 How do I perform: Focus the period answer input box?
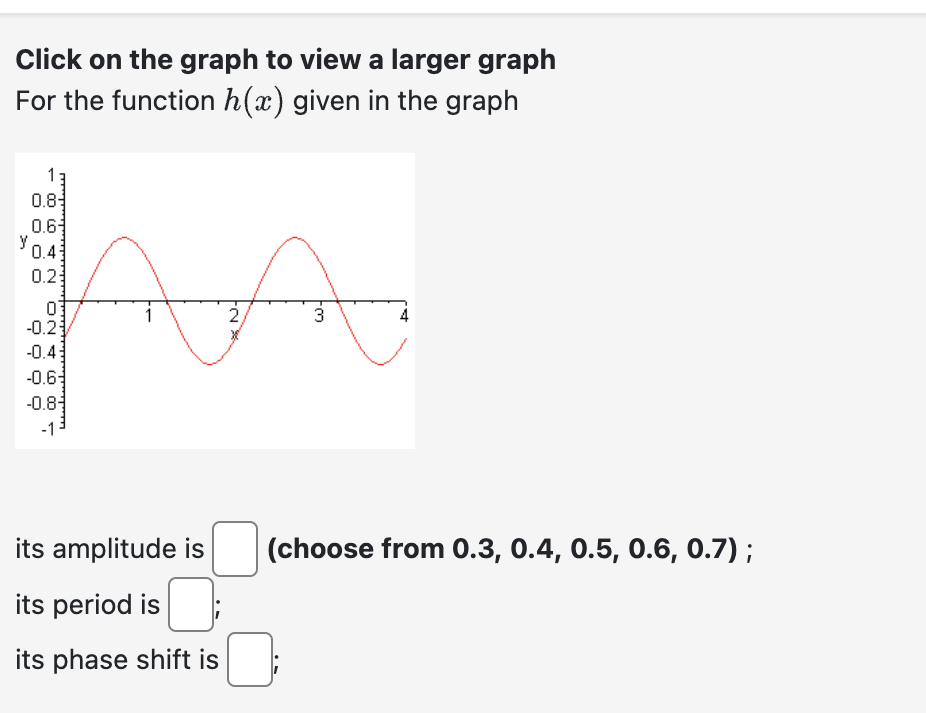[191, 604]
